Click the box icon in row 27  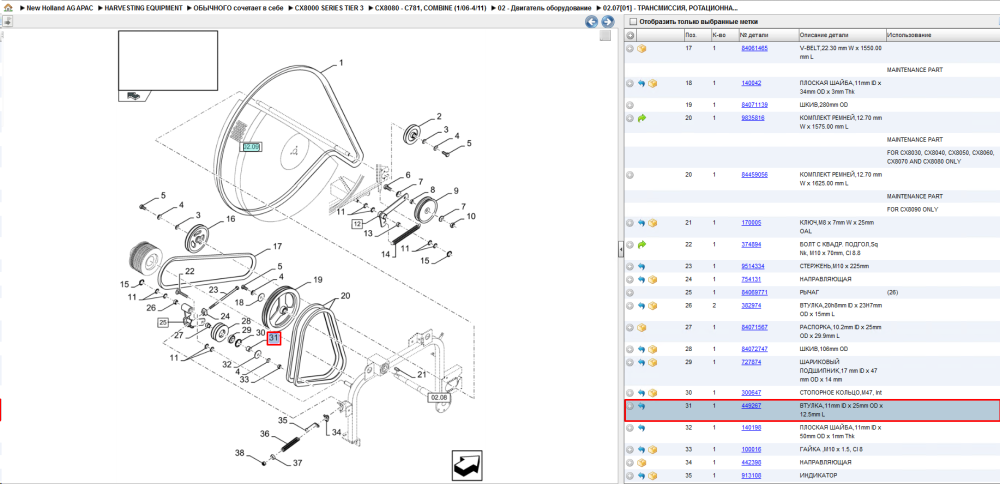point(642,327)
